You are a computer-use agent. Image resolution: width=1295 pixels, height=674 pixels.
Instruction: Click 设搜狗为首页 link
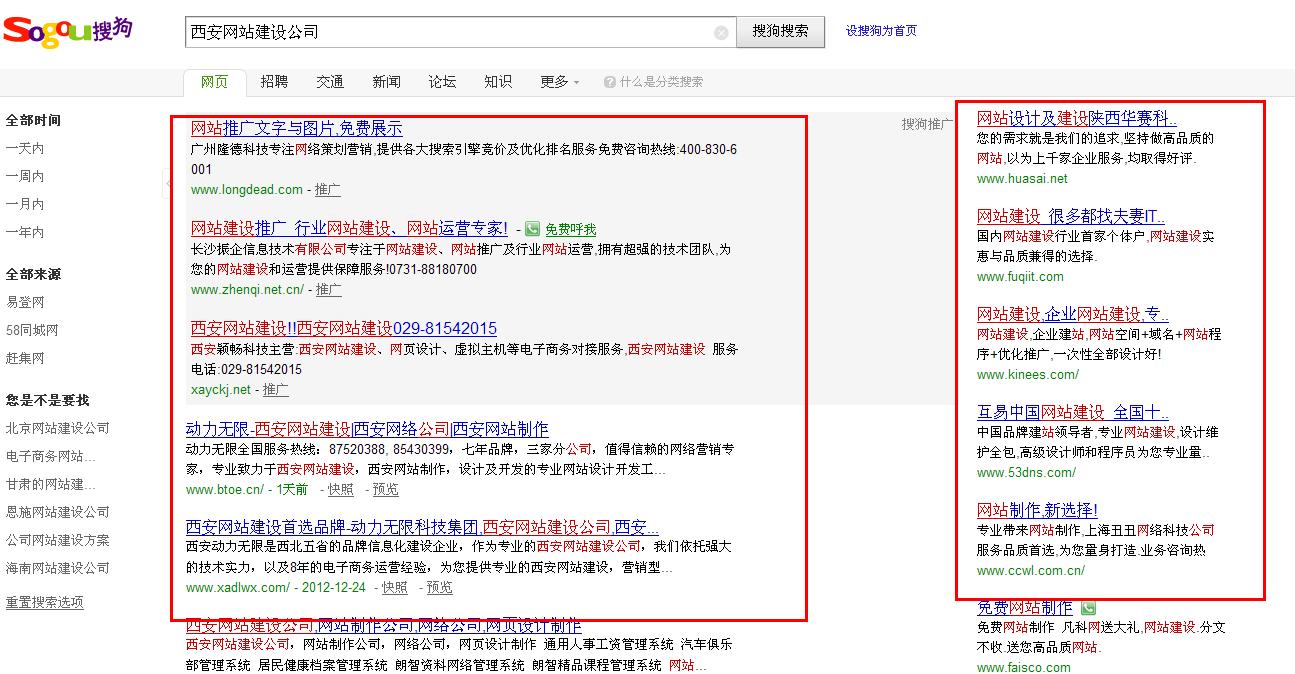[881, 31]
